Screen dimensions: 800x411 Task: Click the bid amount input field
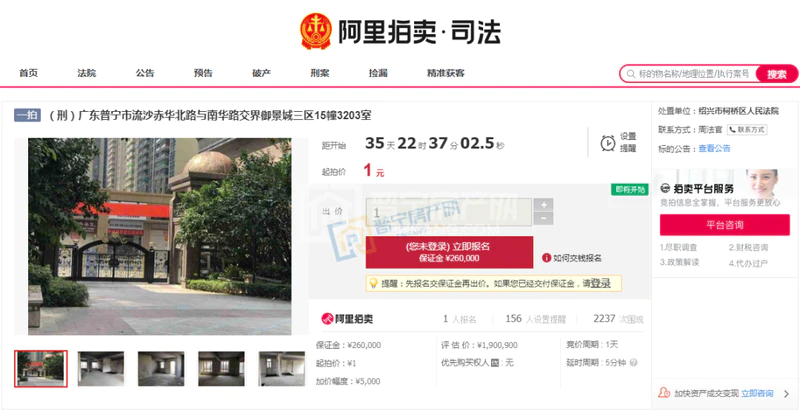click(449, 212)
